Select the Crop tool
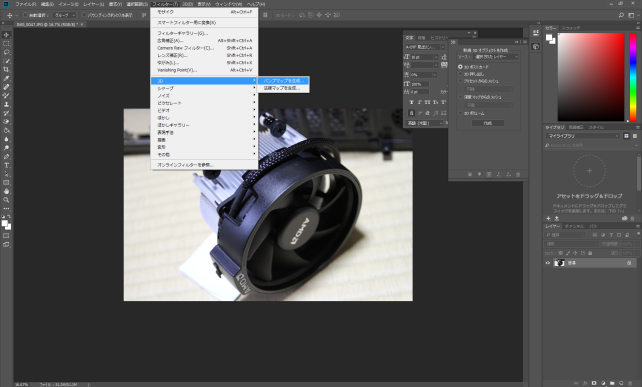 pos(6,70)
